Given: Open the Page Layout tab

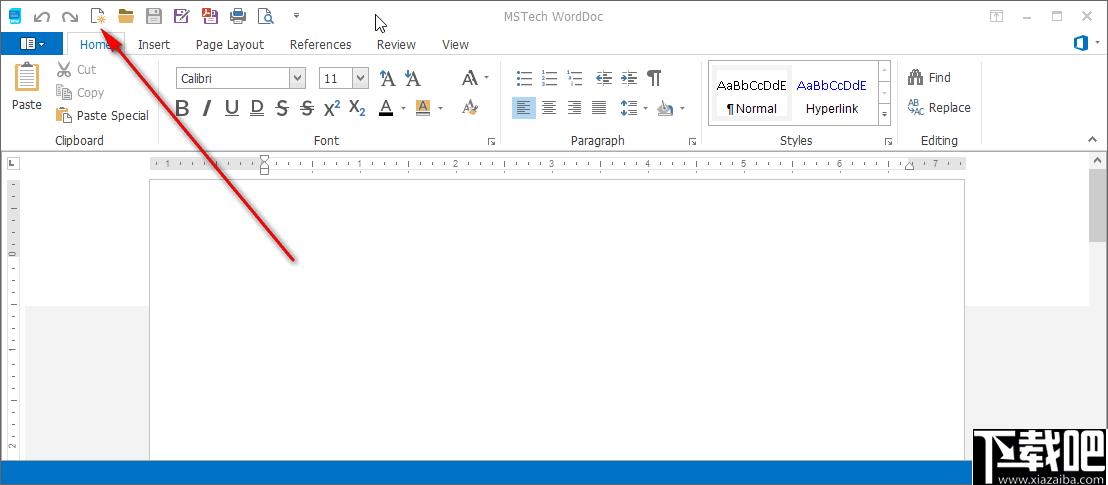Looking at the screenshot, I should [230, 44].
